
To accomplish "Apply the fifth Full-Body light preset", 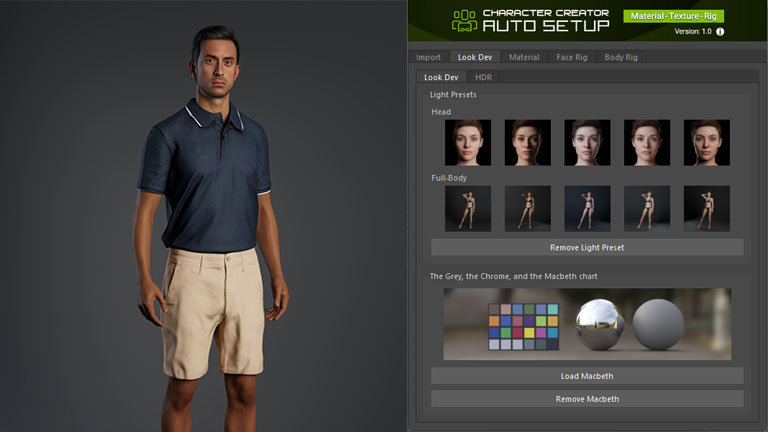I will click(x=706, y=209).
